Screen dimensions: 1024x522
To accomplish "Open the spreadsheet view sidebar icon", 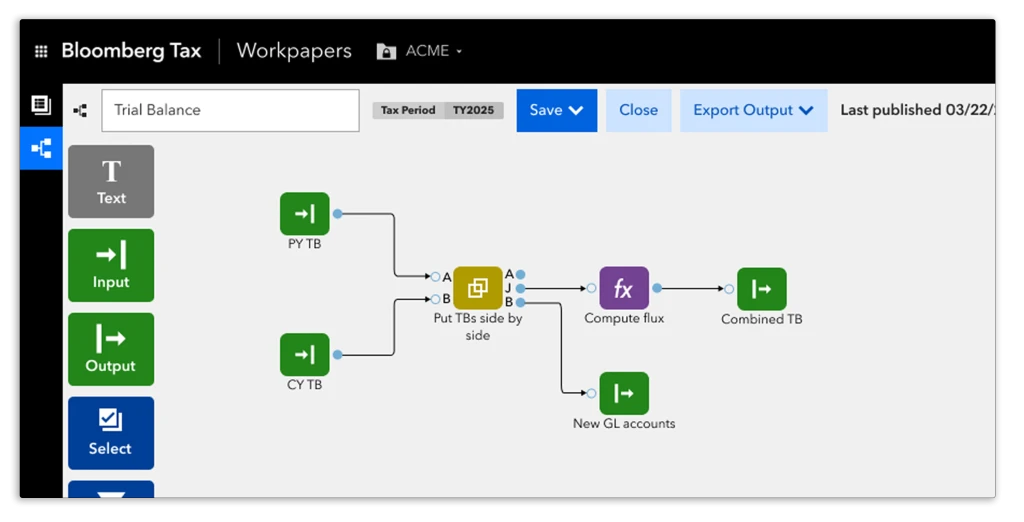I will click(x=41, y=105).
